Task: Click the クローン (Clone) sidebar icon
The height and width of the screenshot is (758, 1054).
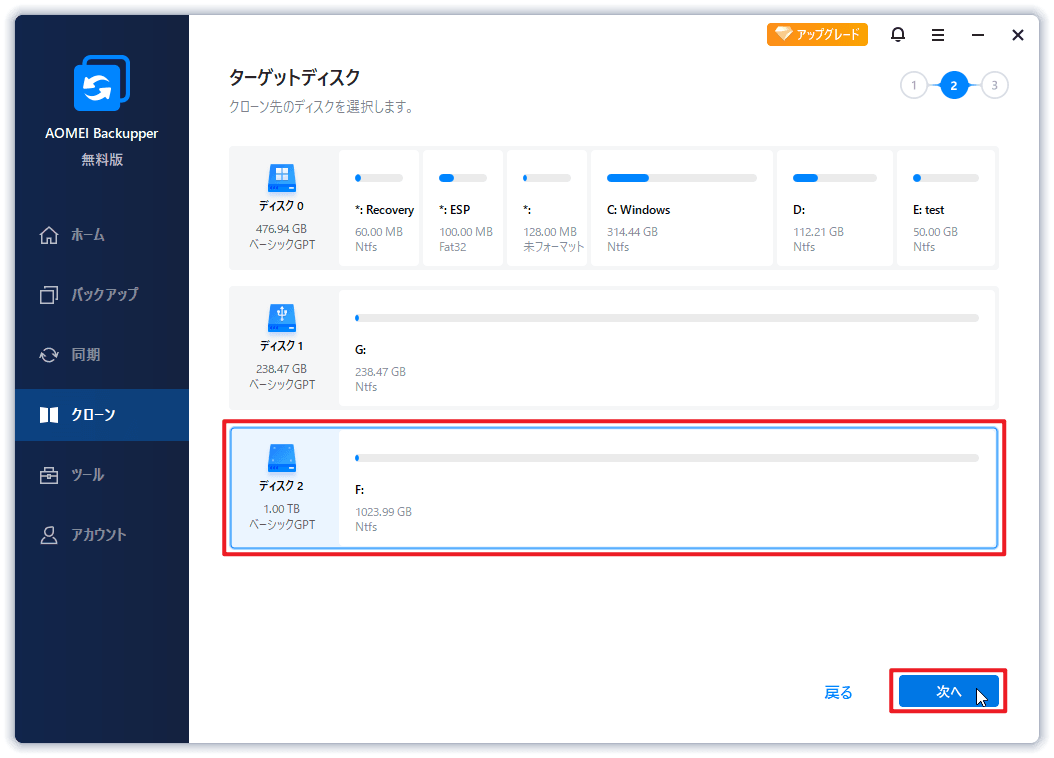Action: pyautogui.click(x=48, y=414)
